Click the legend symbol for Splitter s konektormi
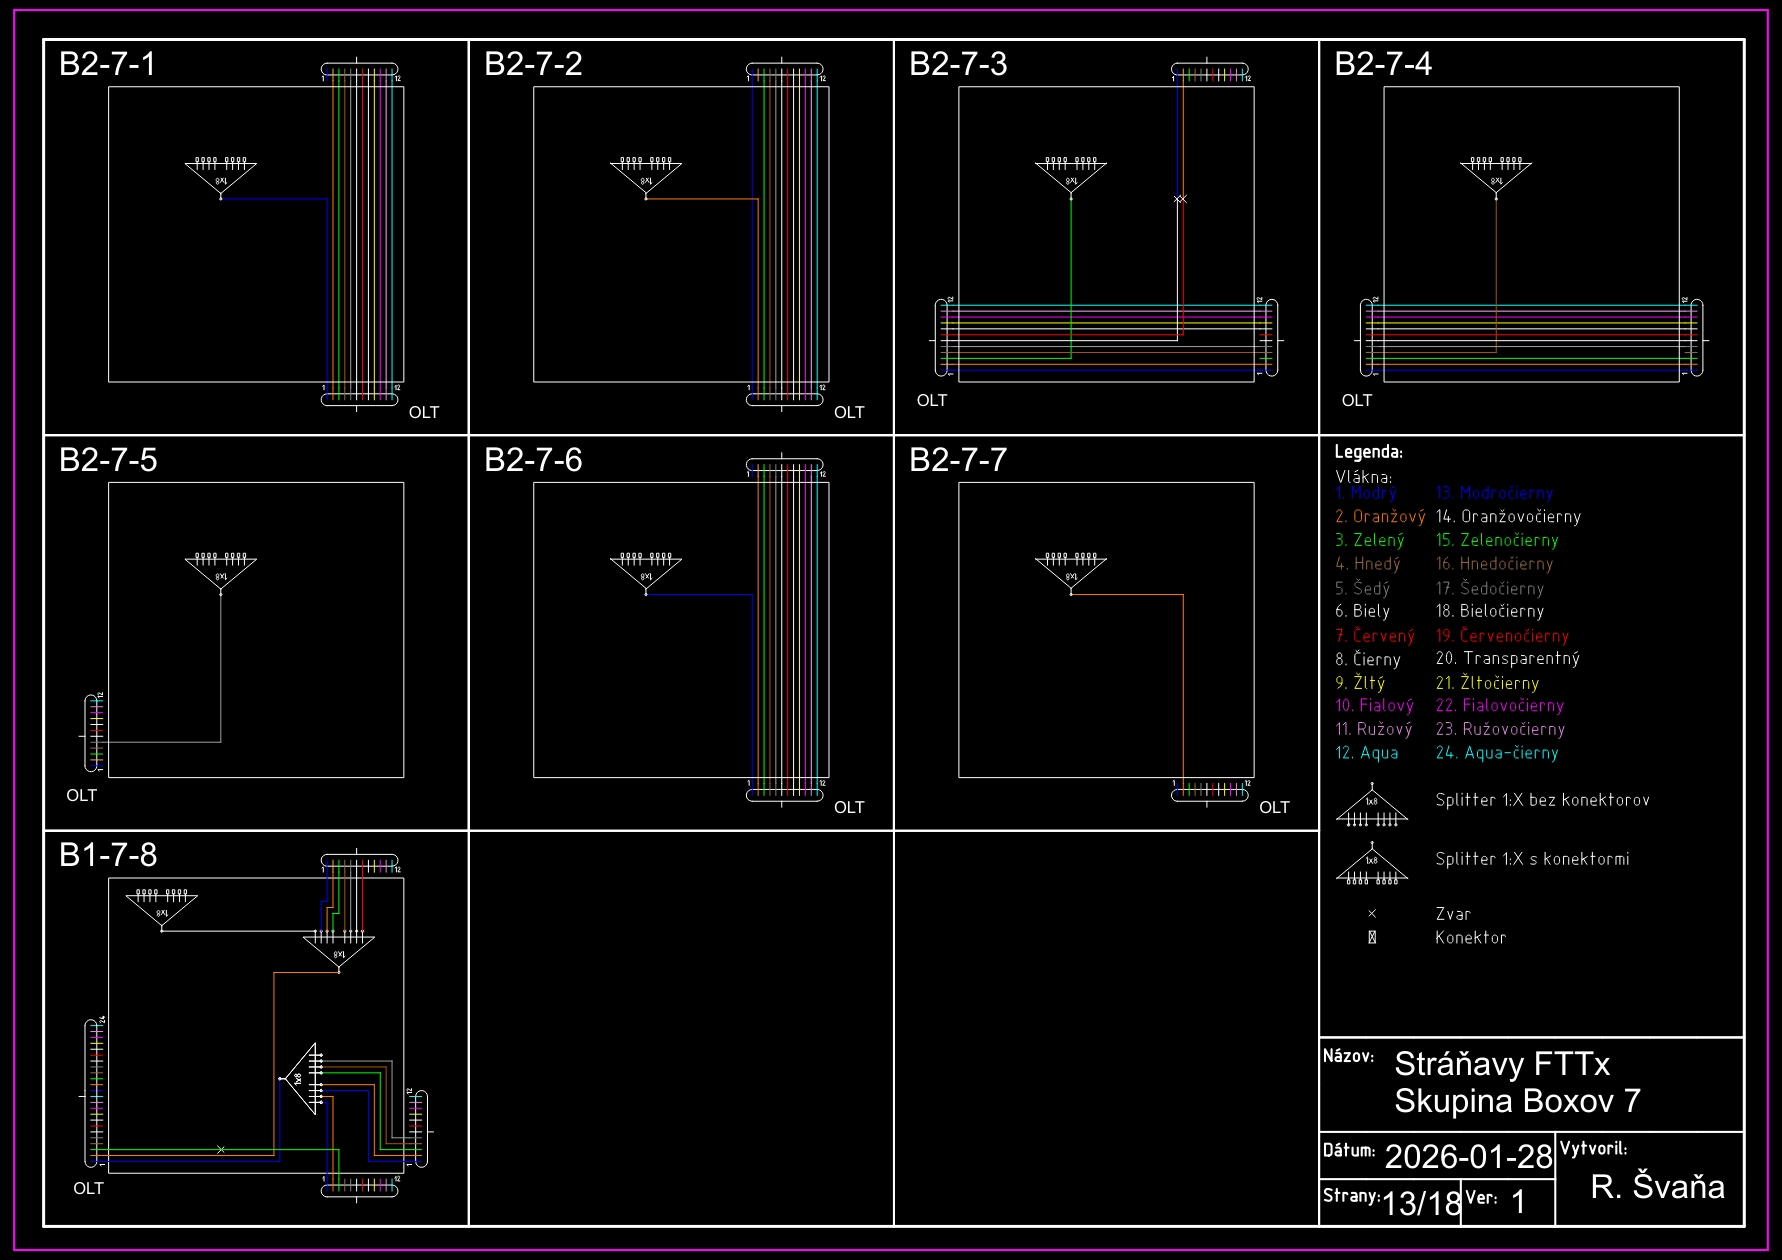 1372,866
